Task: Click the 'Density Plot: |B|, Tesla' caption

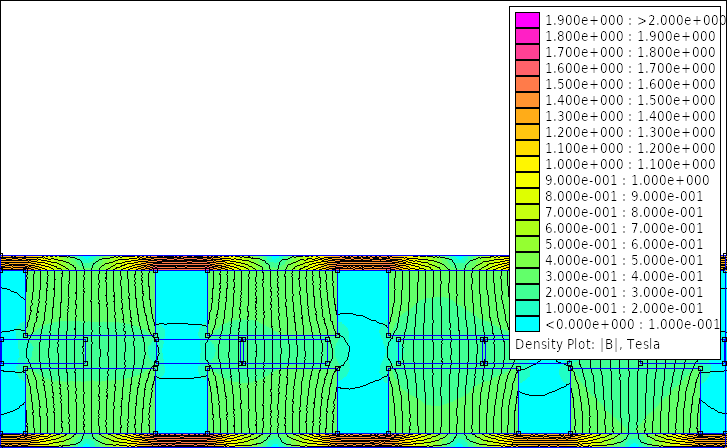Action: (587, 344)
